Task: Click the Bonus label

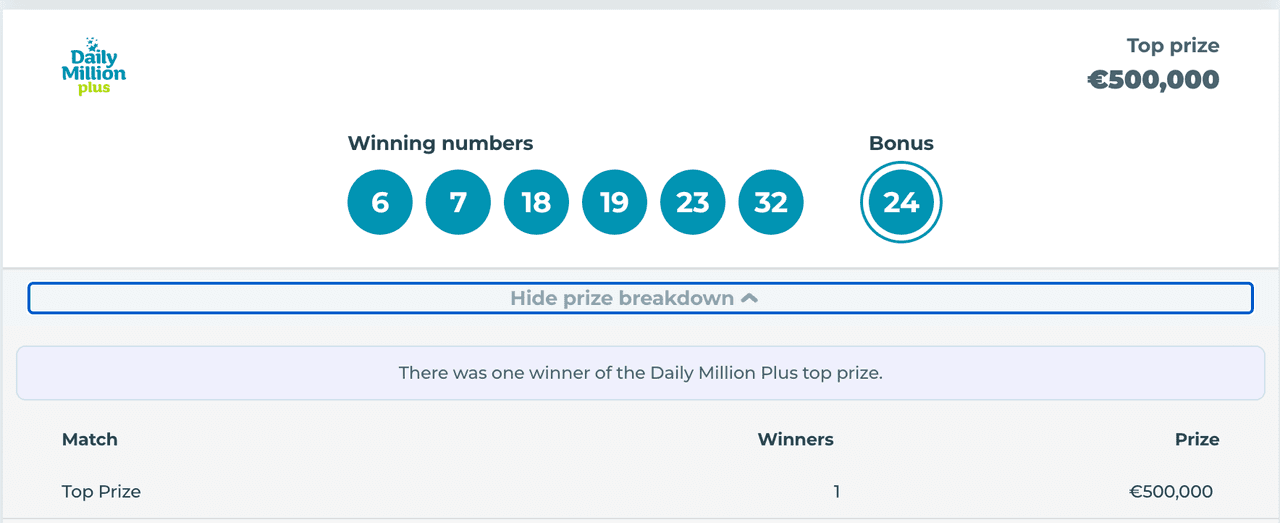Action: coord(901,143)
